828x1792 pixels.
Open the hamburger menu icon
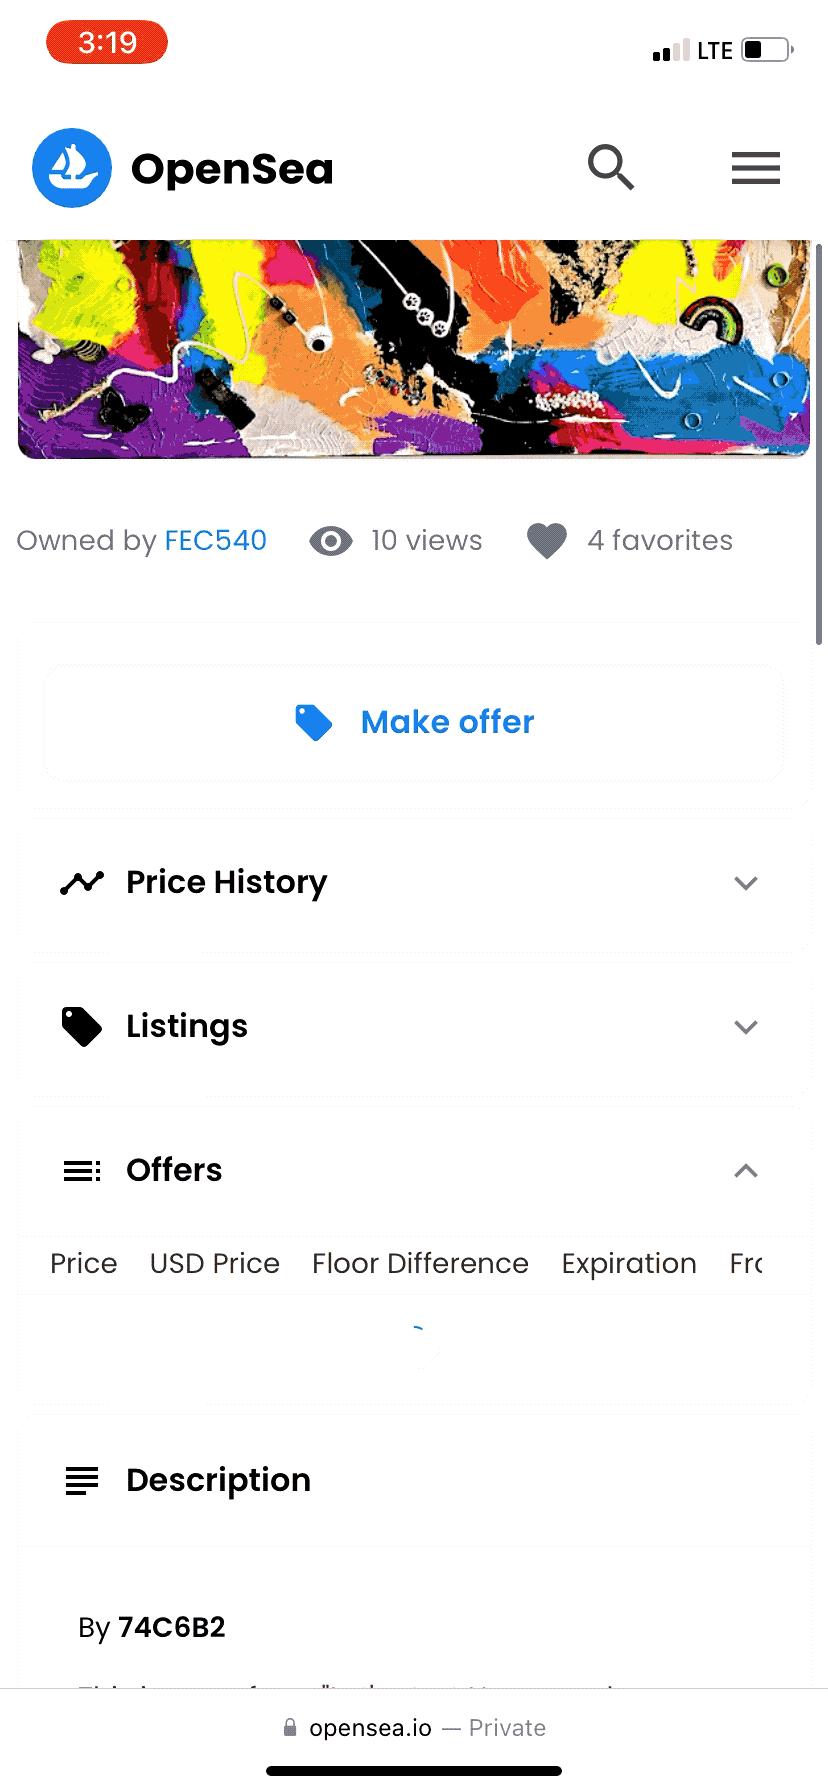click(755, 168)
